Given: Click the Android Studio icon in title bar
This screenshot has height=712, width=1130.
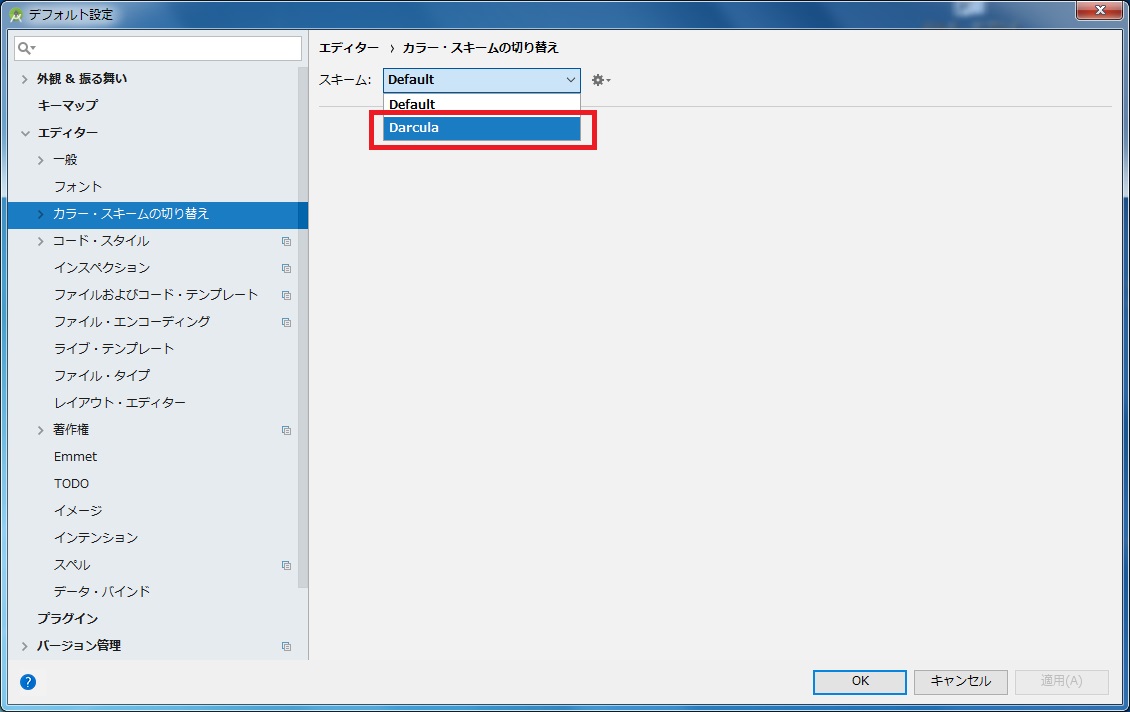Looking at the screenshot, I should point(16,14).
